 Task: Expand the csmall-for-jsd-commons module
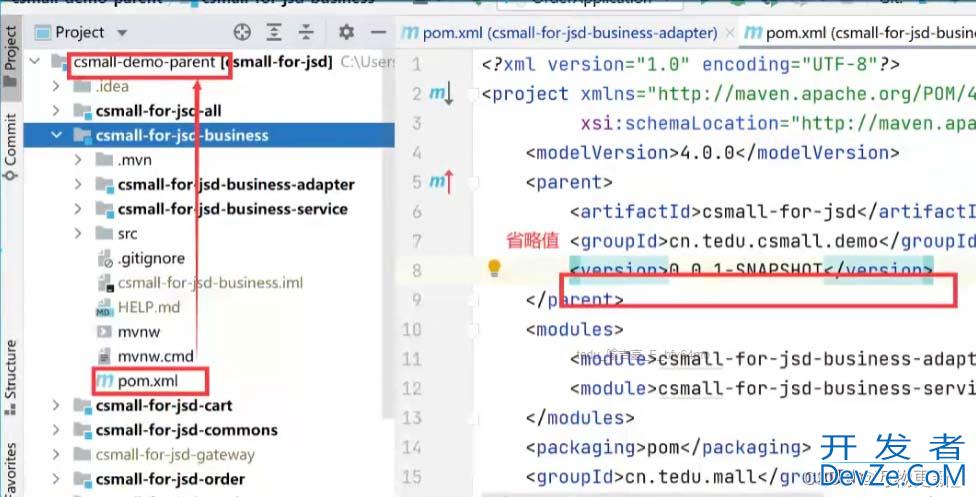pos(56,430)
